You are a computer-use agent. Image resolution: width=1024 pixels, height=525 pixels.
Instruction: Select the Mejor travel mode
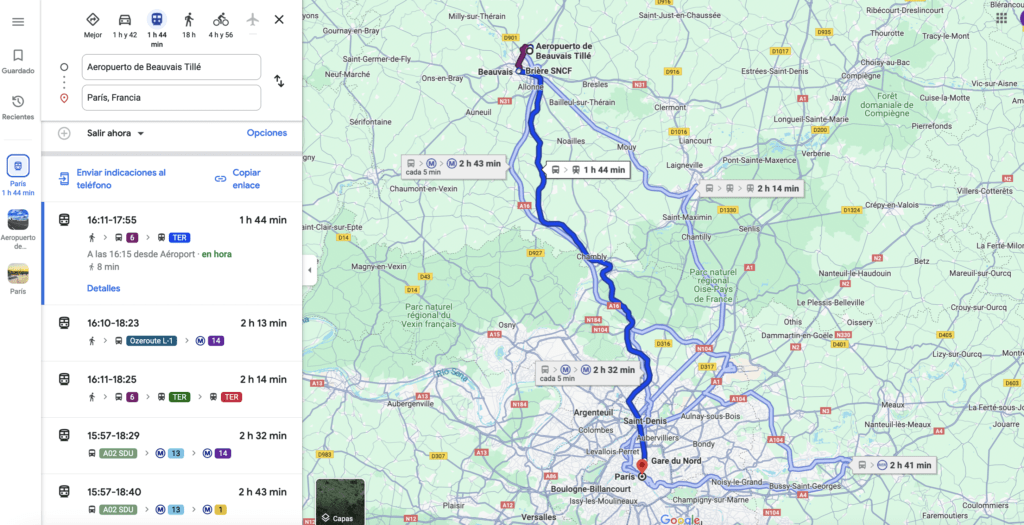93,25
